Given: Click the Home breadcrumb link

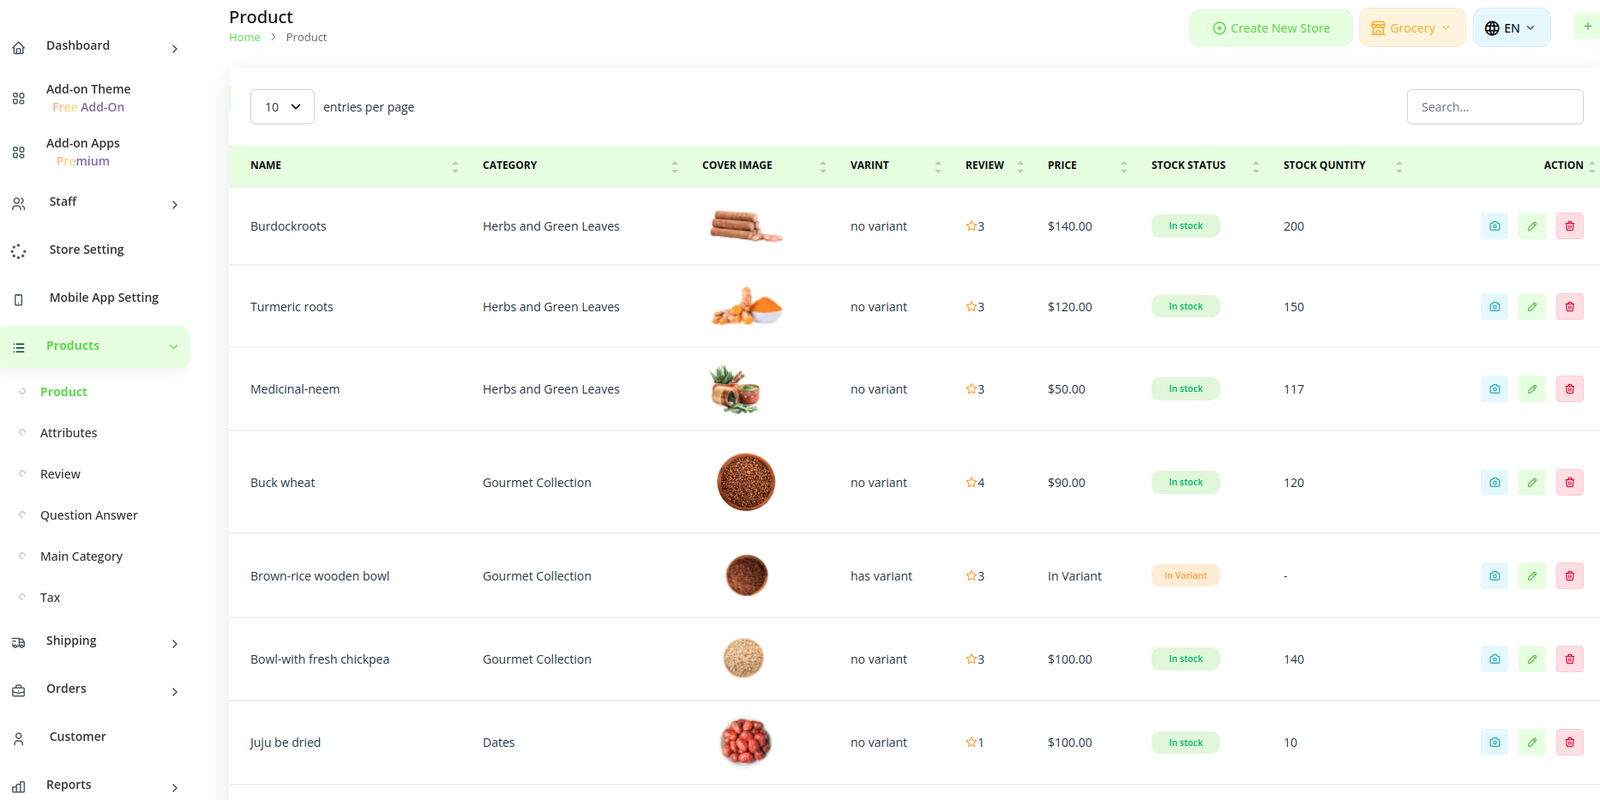Looking at the screenshot, I should tap(244, 37).
